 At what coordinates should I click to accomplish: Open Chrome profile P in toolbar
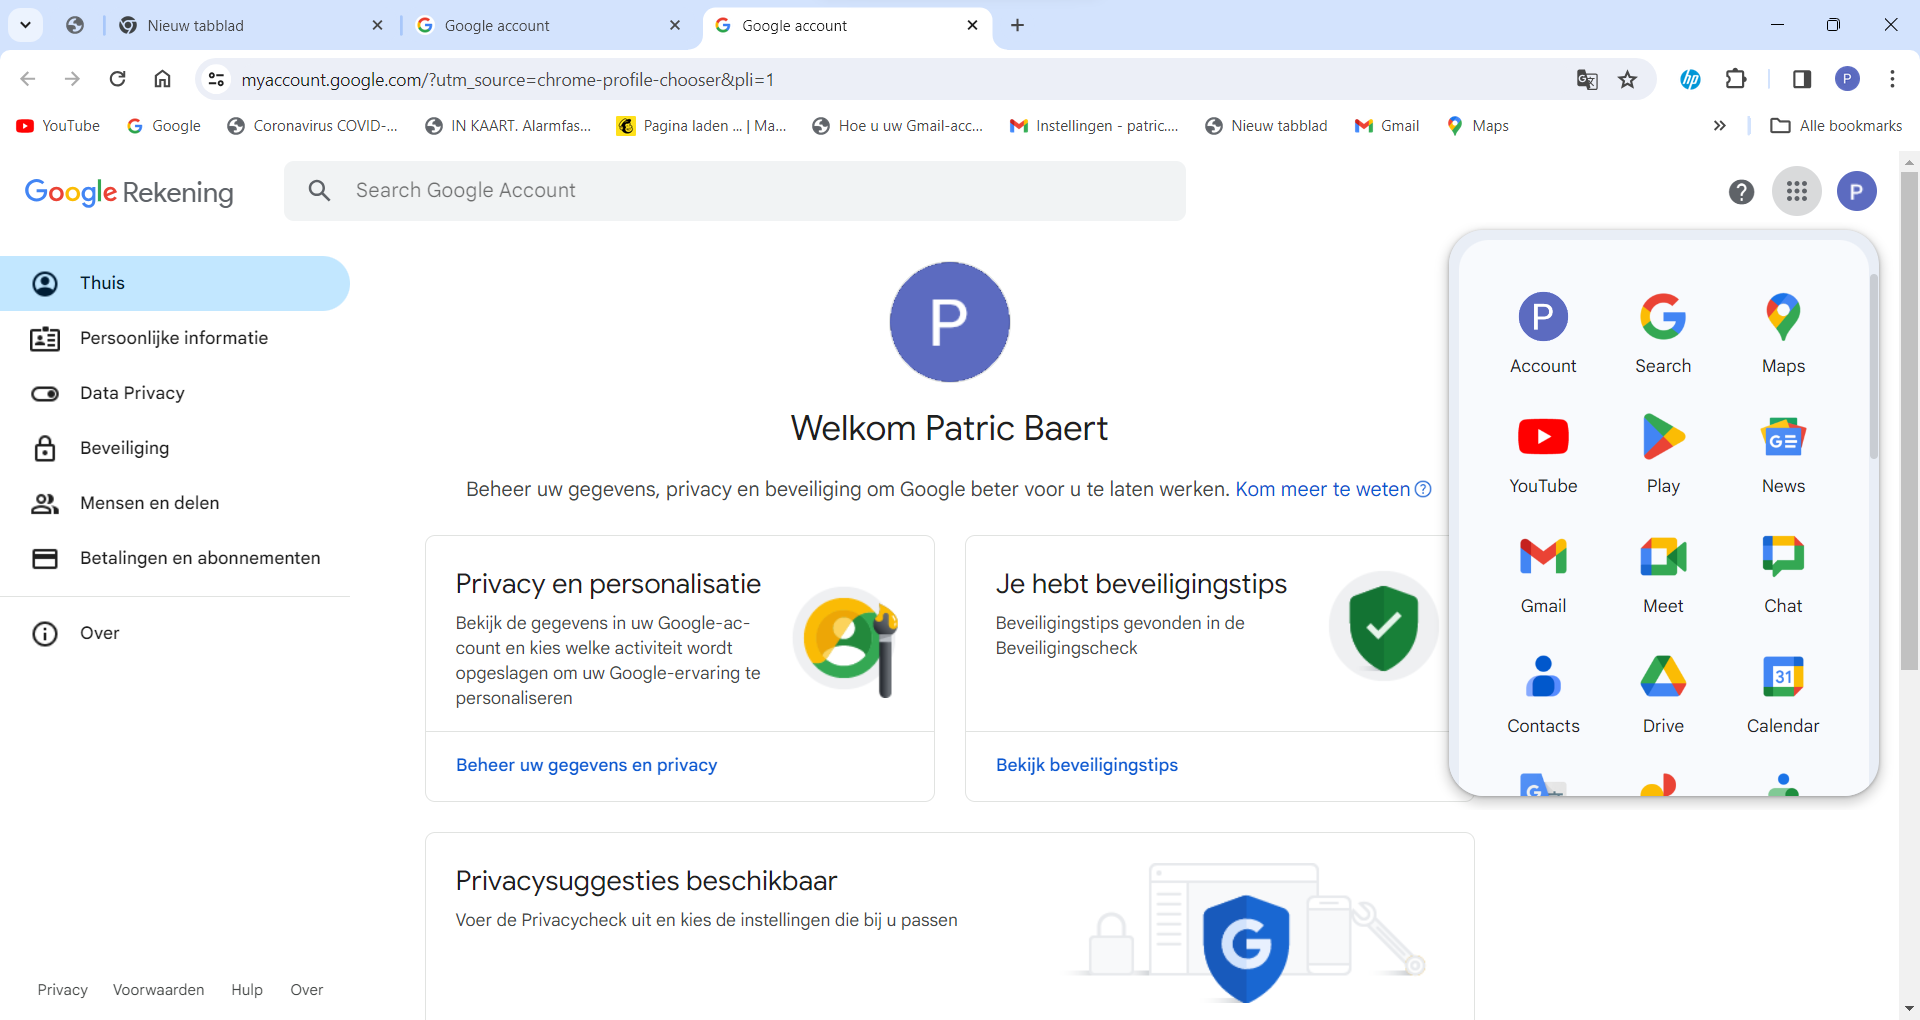point(1847,79)
